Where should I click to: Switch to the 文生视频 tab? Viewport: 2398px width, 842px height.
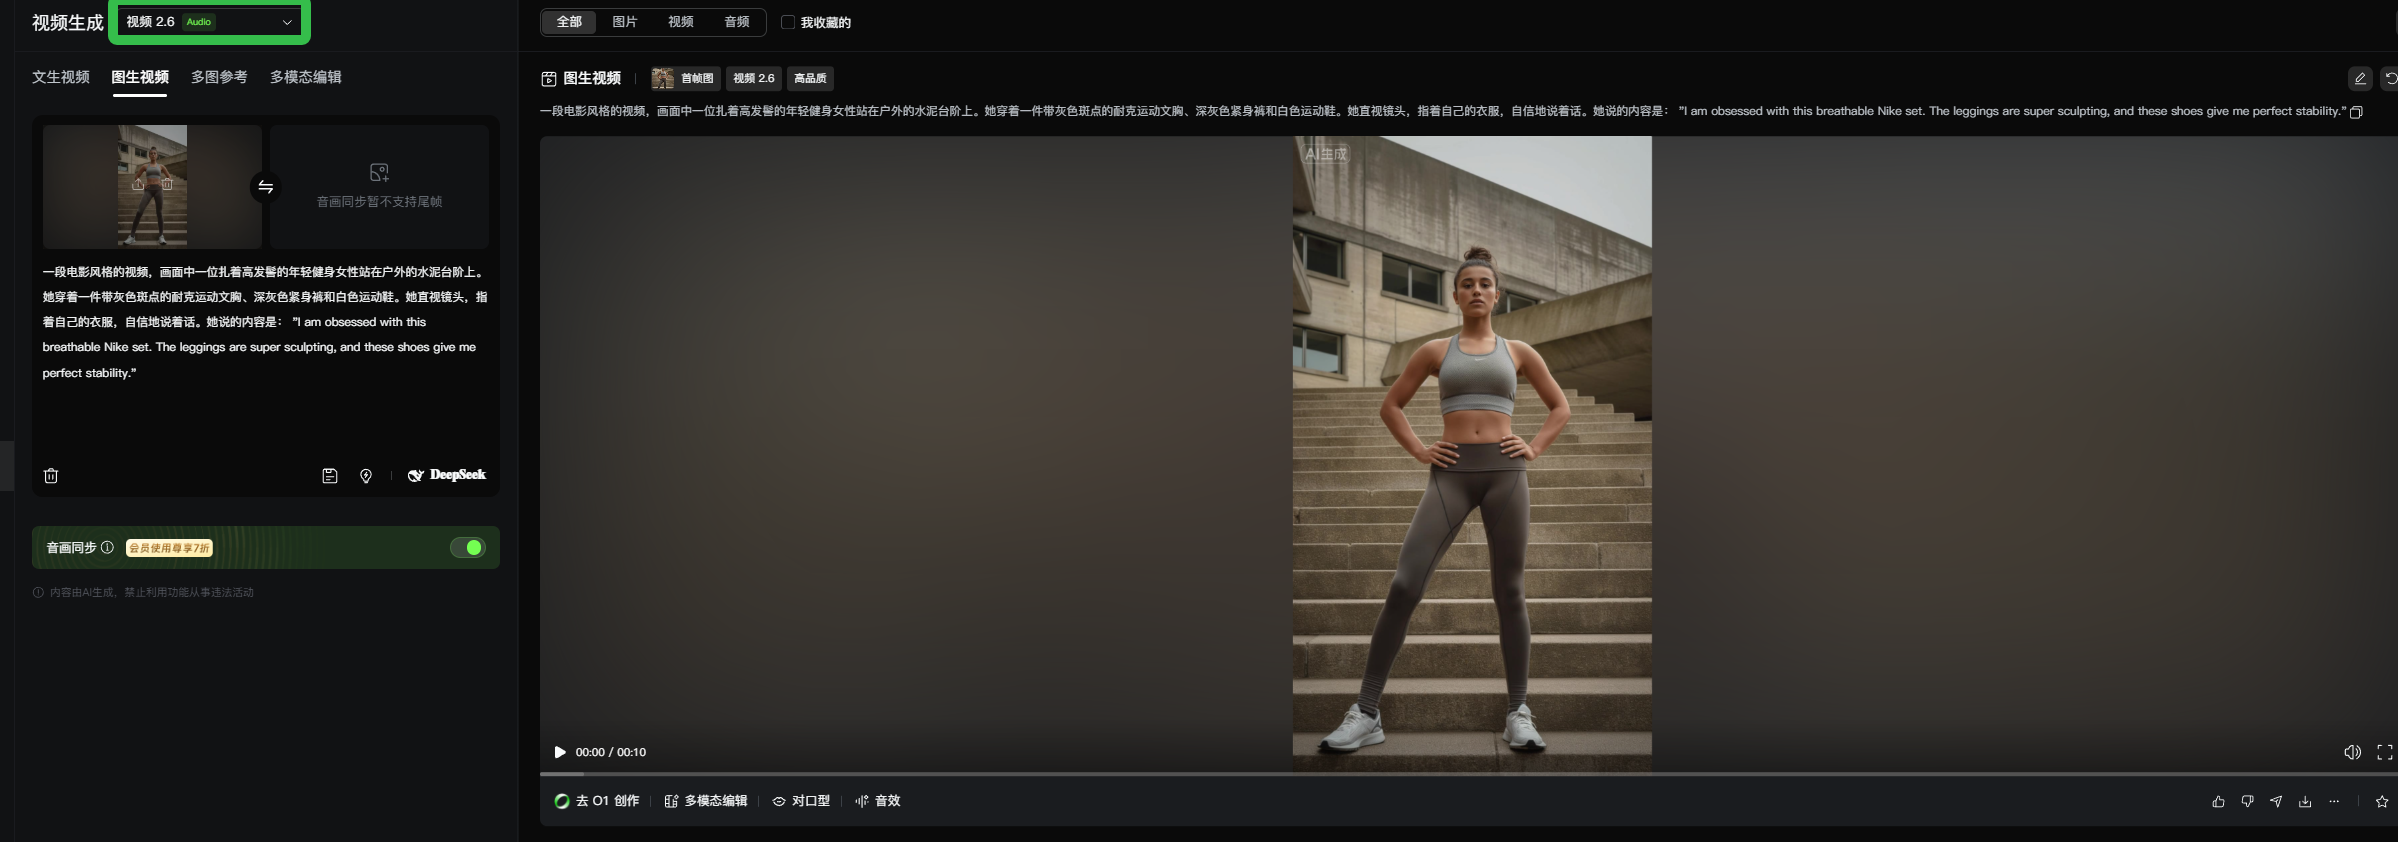point(61,77)
